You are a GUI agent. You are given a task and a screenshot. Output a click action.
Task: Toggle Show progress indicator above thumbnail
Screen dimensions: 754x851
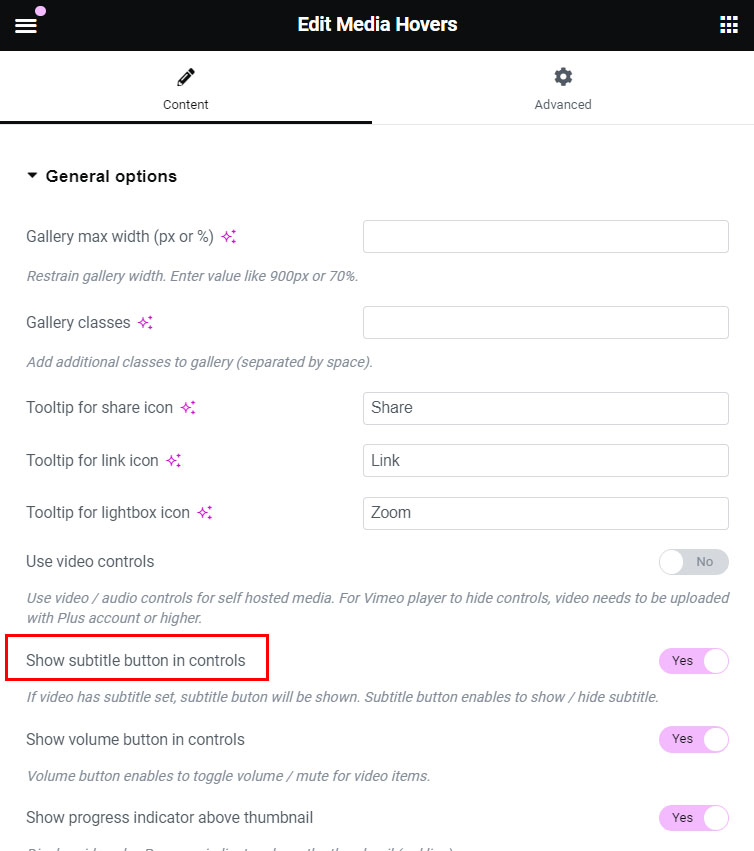pos(693,818)
